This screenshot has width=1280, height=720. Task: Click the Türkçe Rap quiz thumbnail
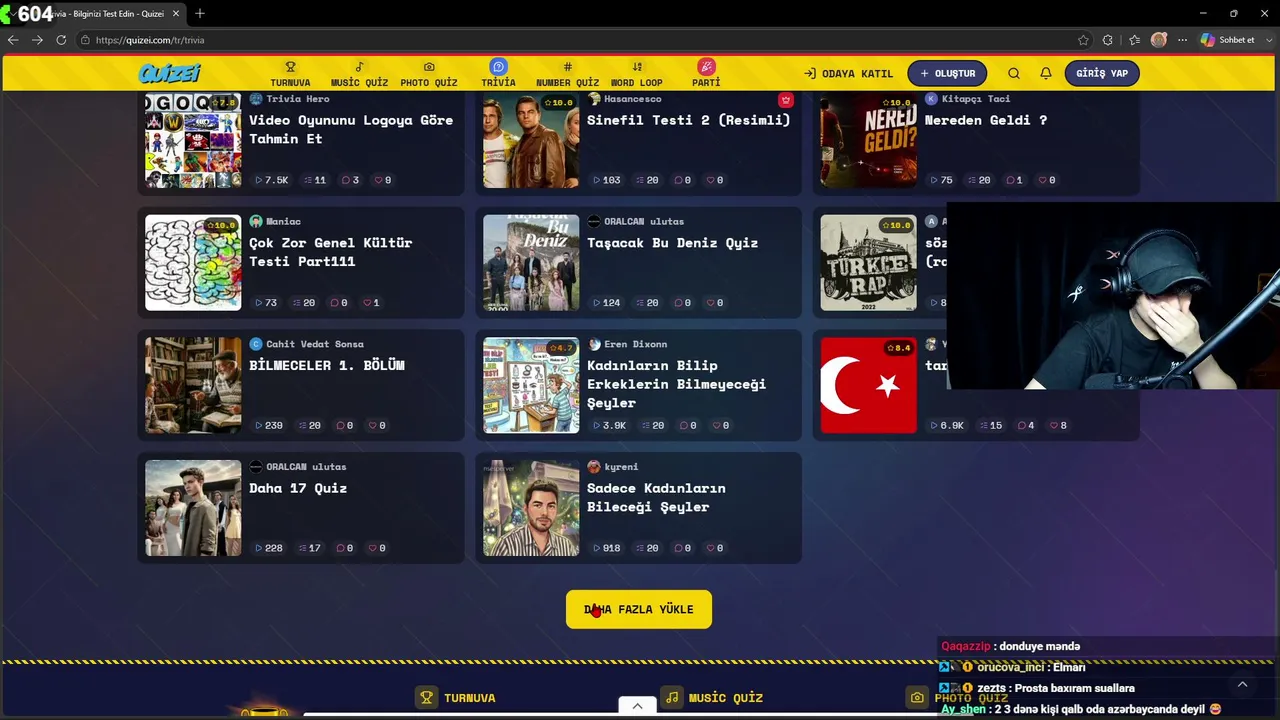(868, 263)
